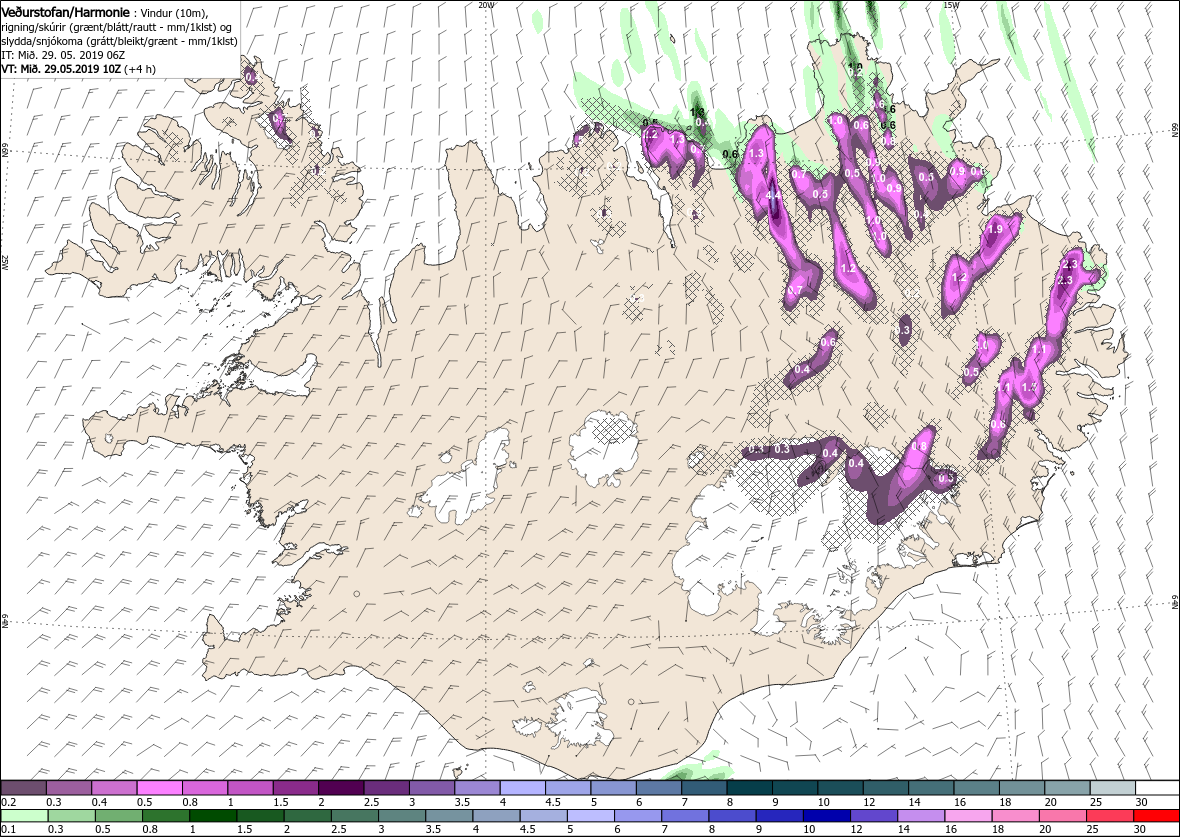Click the 9 blue swatch, lower legend row
Image resolution: width=1180 pixels, height=837 pixels.
779,816
